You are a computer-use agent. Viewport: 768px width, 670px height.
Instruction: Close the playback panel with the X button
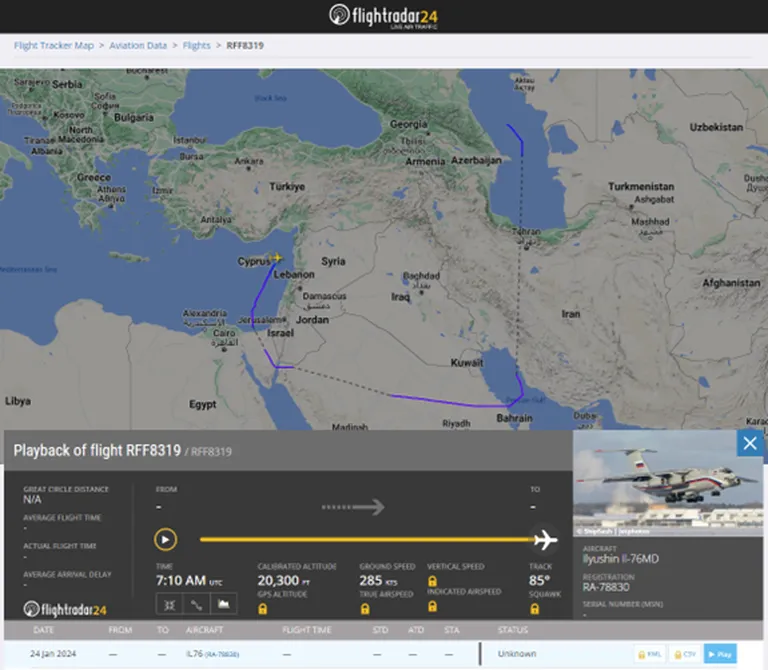[x=750, y=443]
